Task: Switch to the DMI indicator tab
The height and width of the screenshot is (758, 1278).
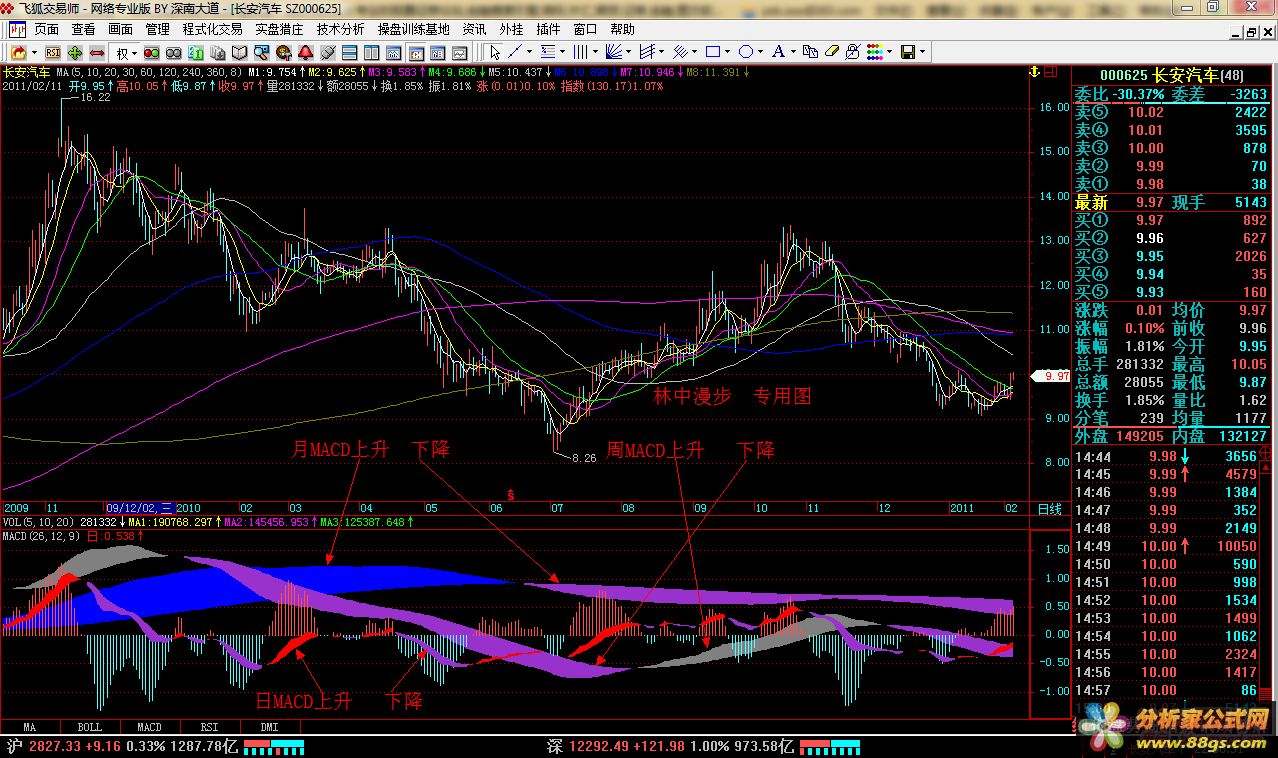Action: 269,727
